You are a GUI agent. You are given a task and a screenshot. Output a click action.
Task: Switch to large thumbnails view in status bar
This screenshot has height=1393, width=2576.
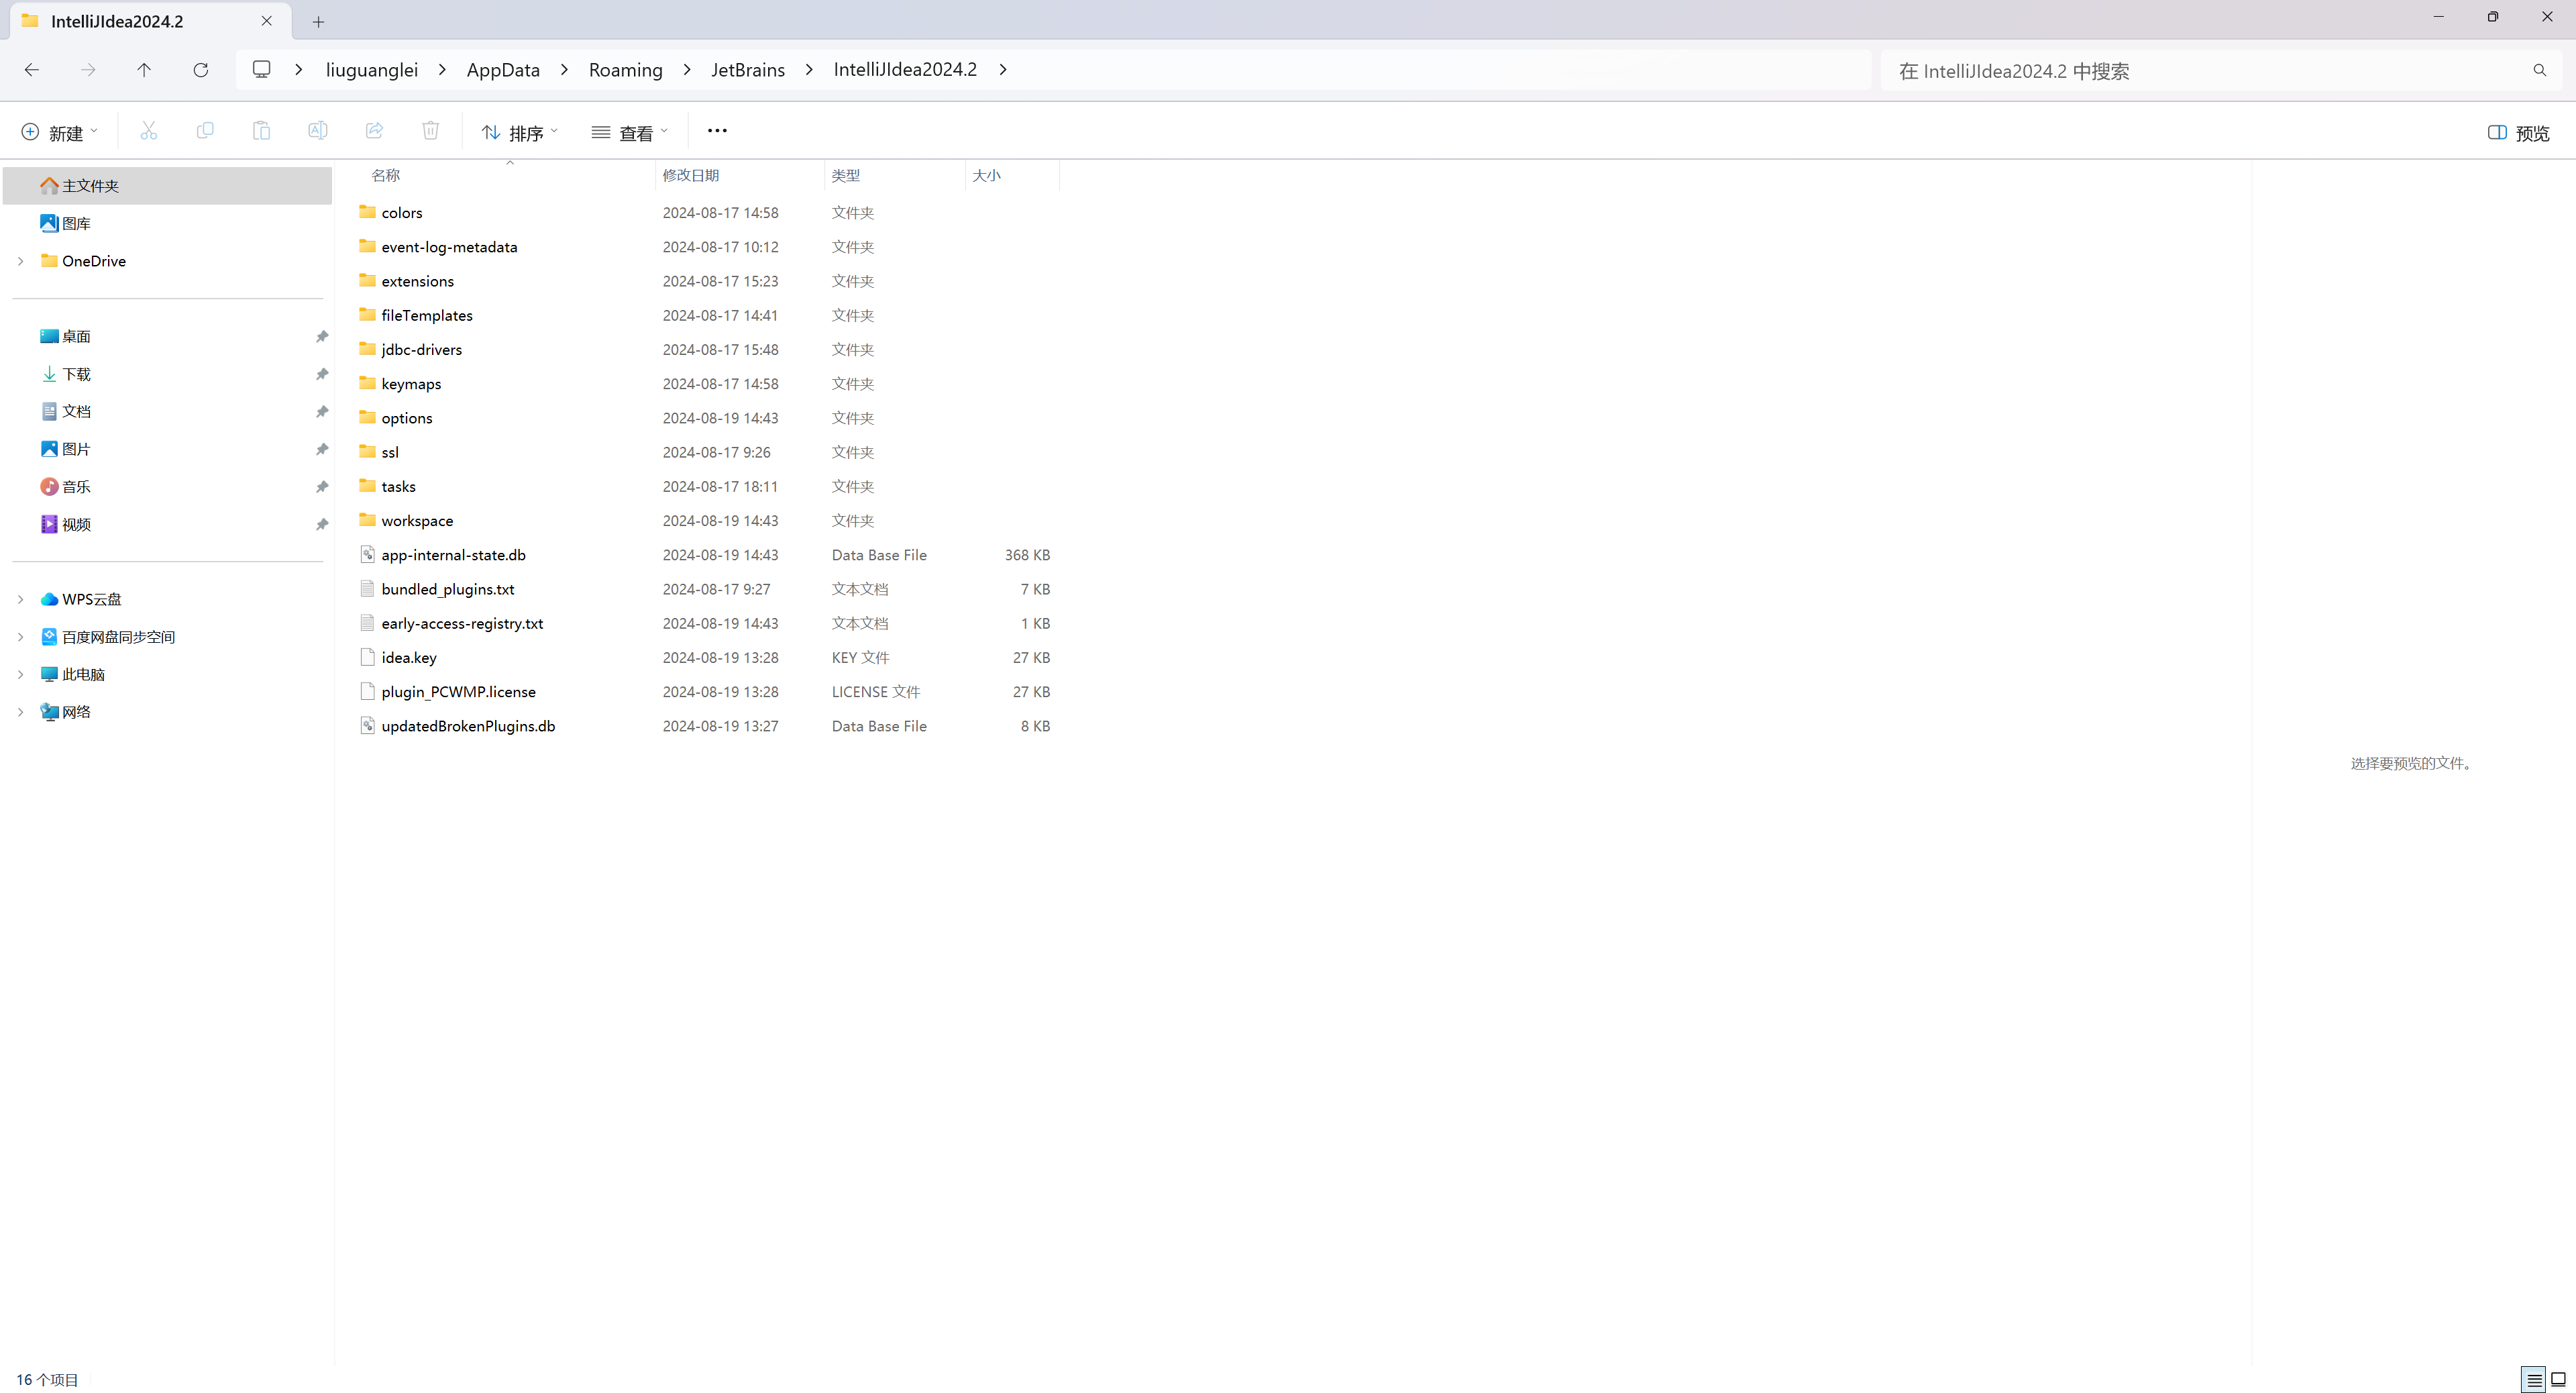(x=2558, y=1379)
